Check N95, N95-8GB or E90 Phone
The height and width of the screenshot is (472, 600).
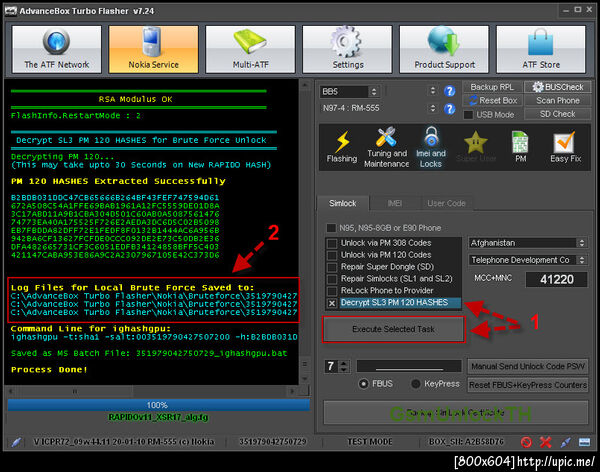tap(331, 228)
